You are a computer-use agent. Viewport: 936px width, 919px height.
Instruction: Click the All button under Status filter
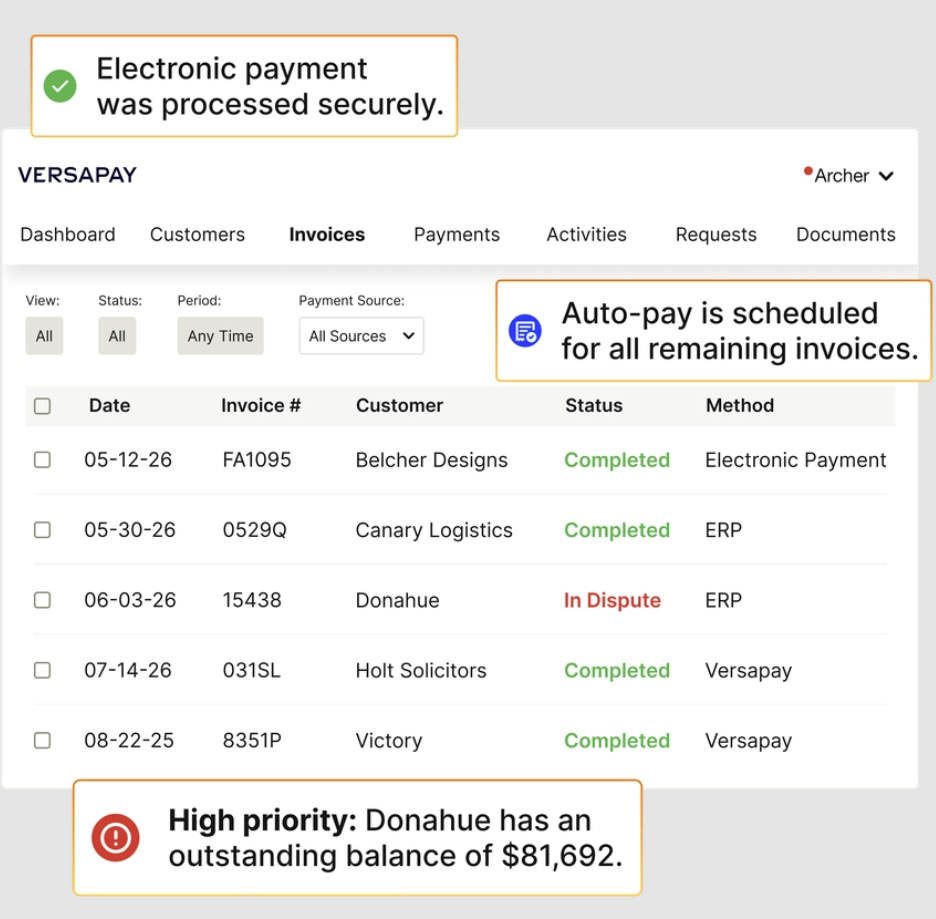pos(116,336)
